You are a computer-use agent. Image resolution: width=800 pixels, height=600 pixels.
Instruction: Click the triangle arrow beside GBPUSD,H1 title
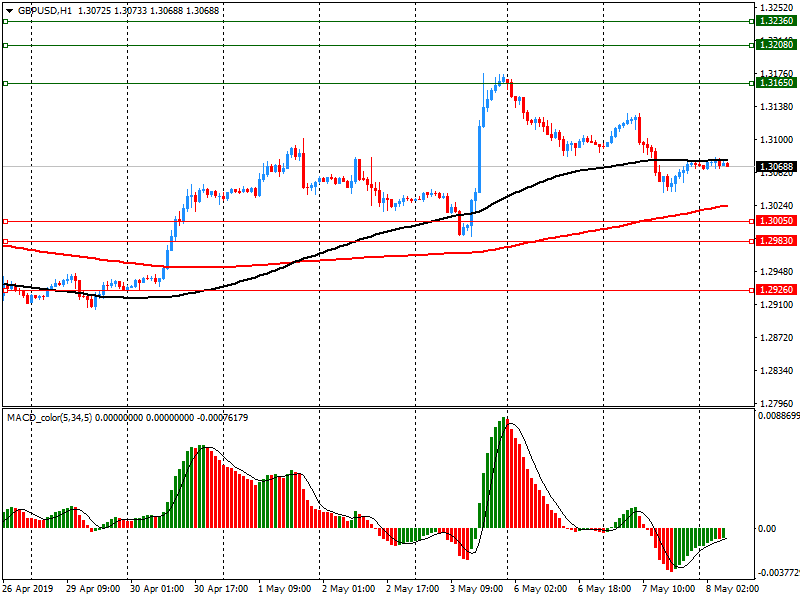click(8, 10)
